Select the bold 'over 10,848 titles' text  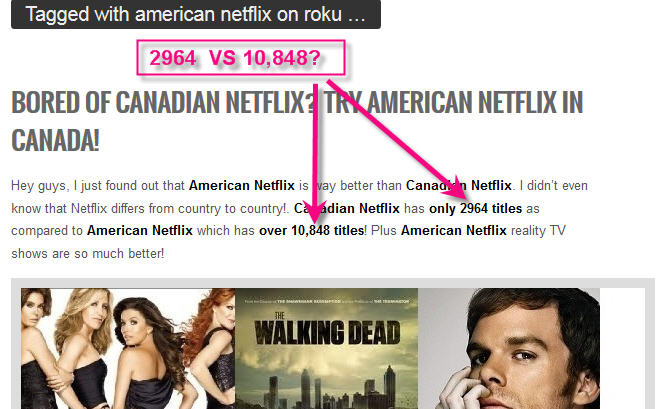(311, 231)
